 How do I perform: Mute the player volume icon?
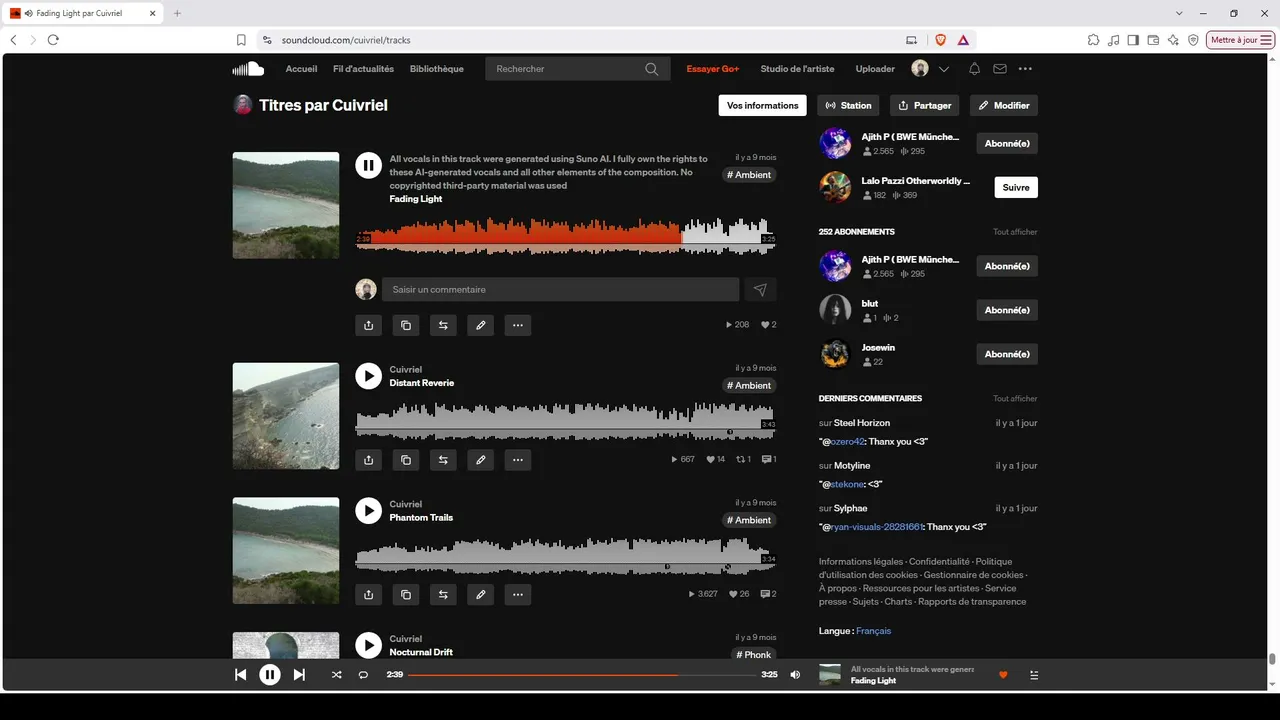click(x=795, y=675)
